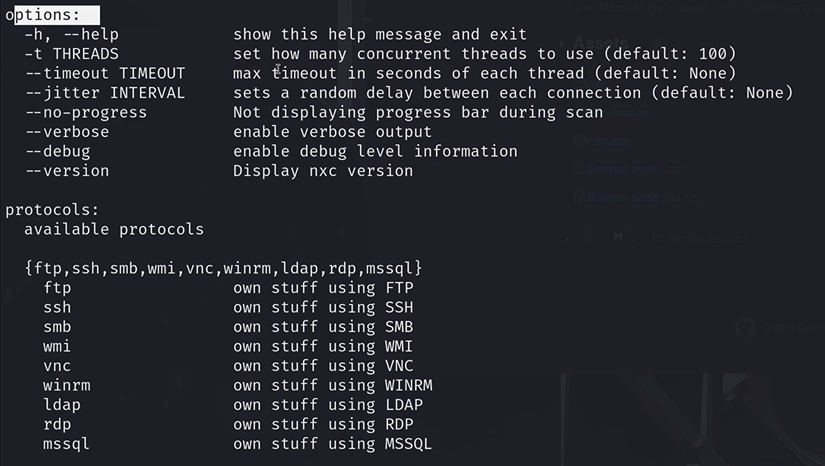Click the '-t THREADS' option text
Viewport: 825px width, 466px height.
coord(72,54)
